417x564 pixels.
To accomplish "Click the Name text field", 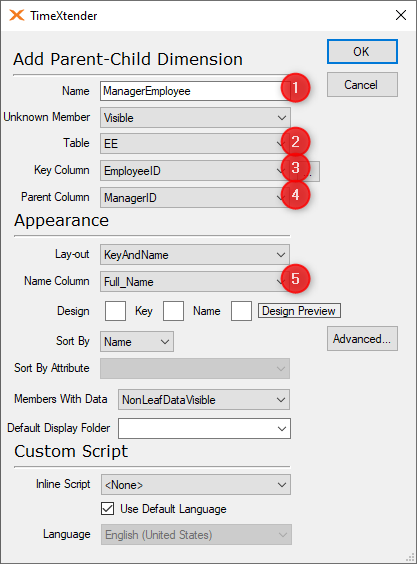I will pyautogui.click(x=195, y=91).
